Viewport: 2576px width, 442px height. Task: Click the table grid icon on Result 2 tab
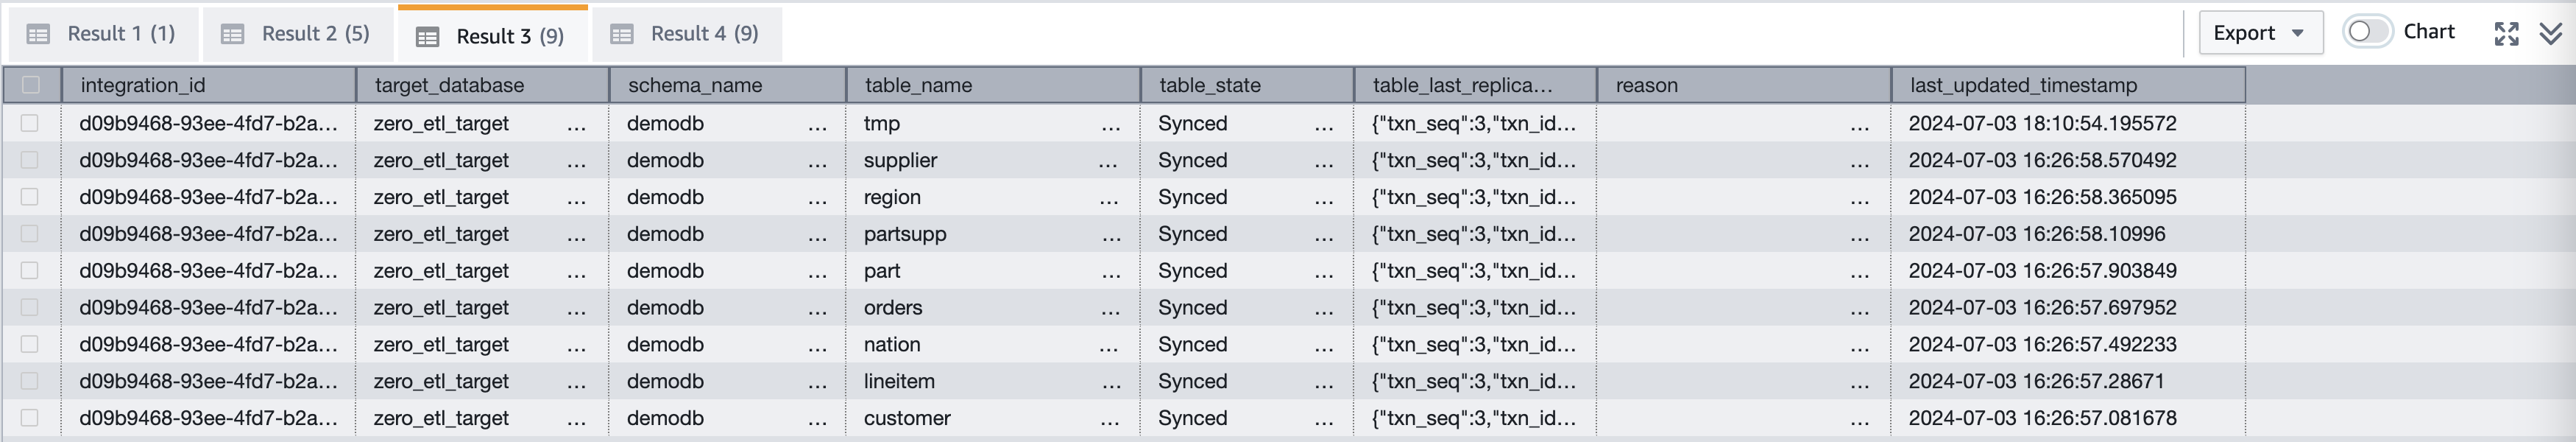pos(235,33)
